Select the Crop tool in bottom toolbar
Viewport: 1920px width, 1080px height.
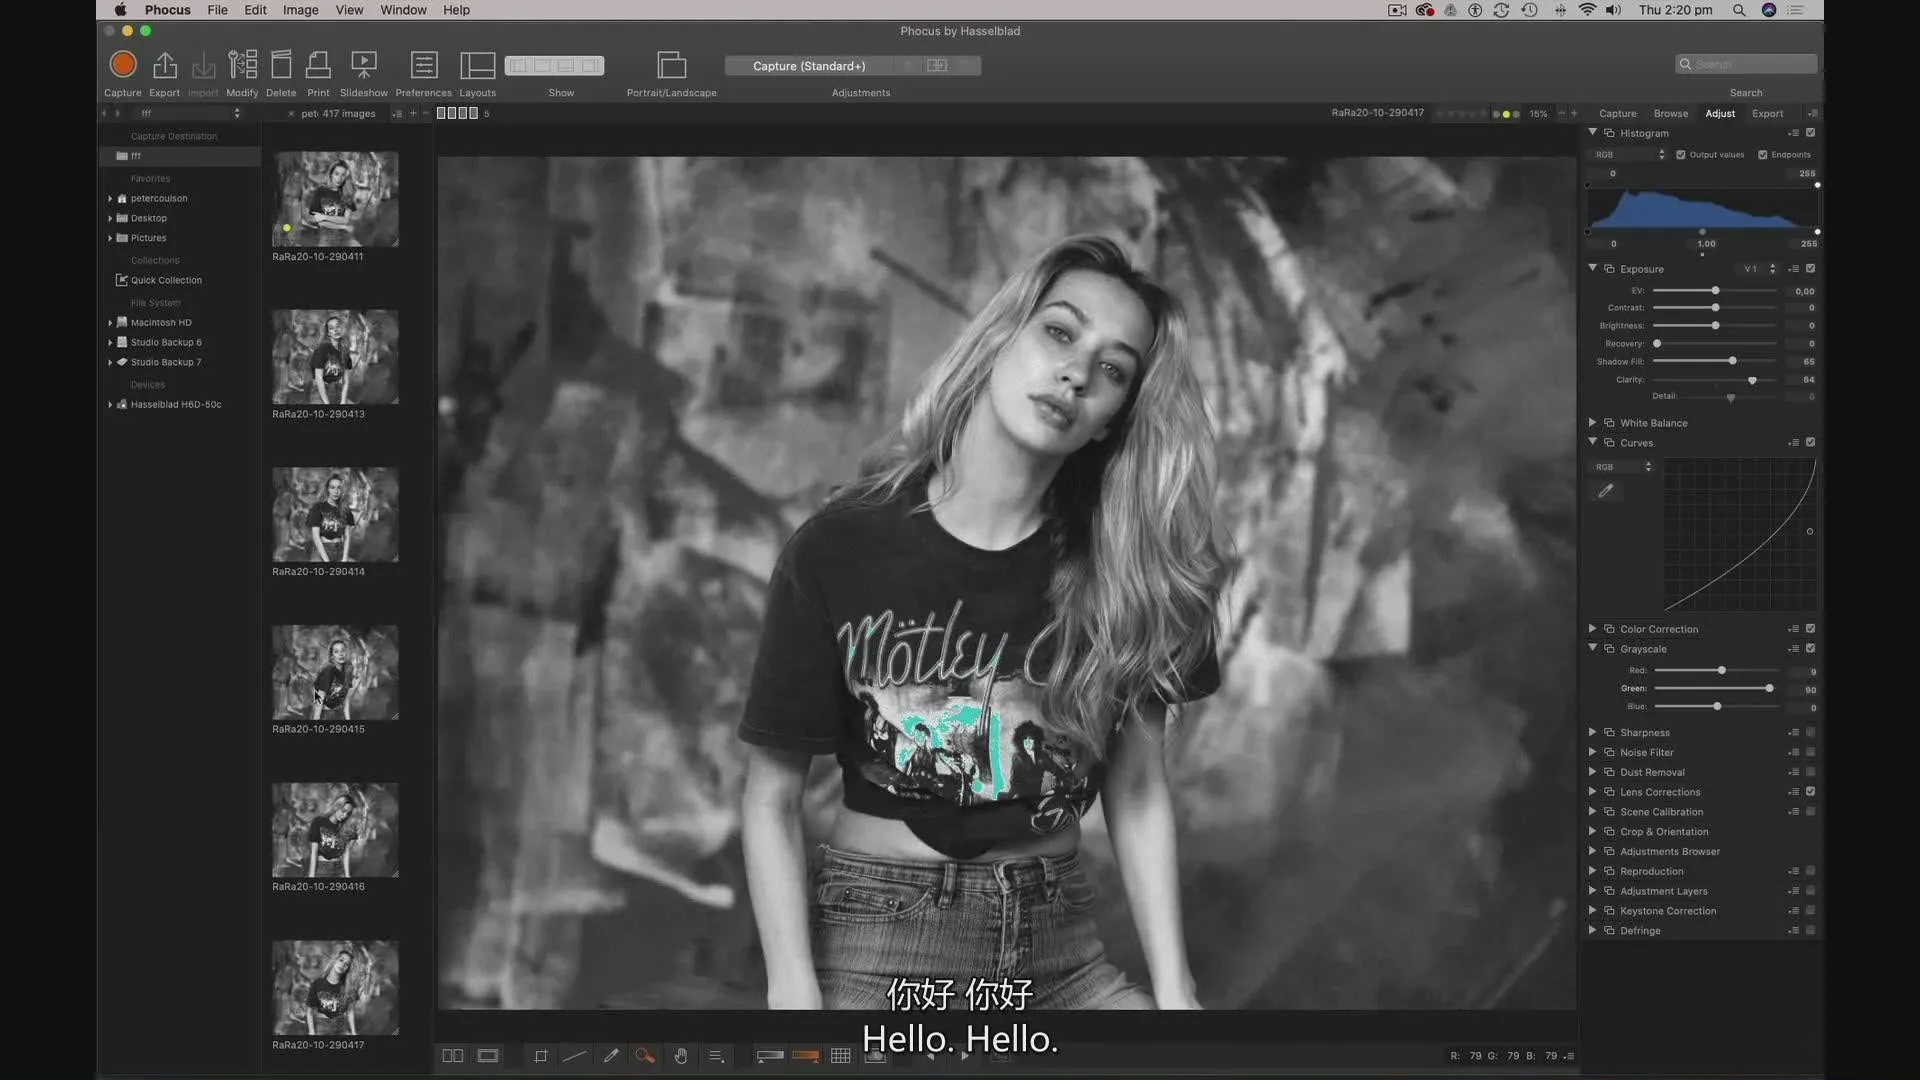coord(541,1056)
